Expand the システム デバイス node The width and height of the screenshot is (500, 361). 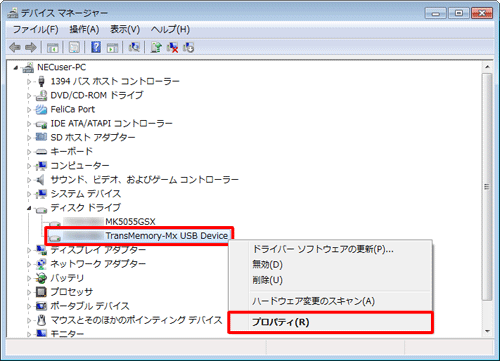[29, 194]
